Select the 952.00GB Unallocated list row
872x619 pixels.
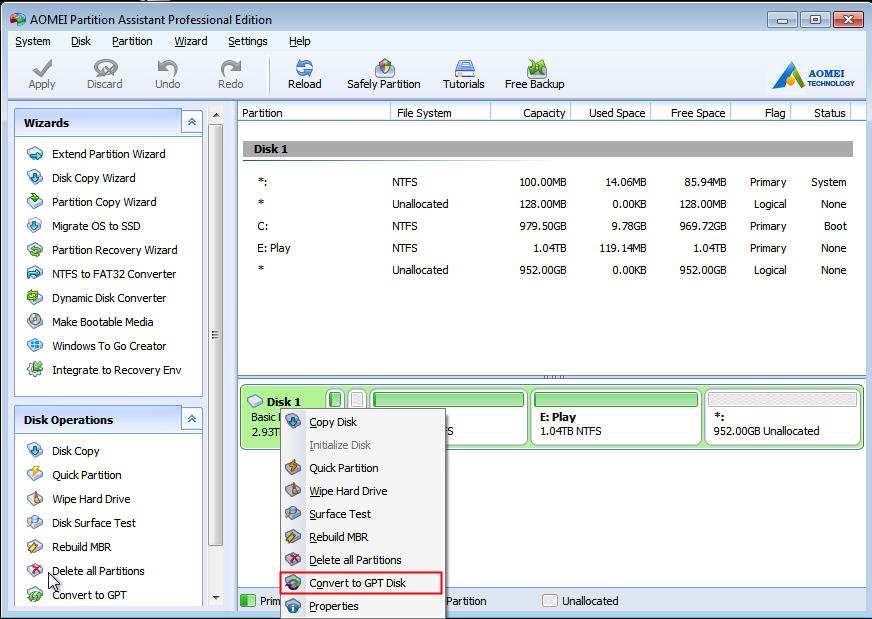(548, 270)
